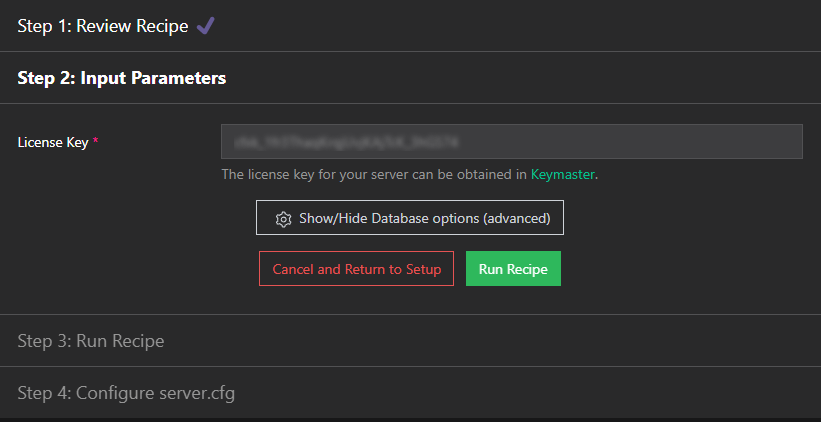Open the Keymaster link
The width and height of the screenshot is (821, 422).
pos(562,174)
